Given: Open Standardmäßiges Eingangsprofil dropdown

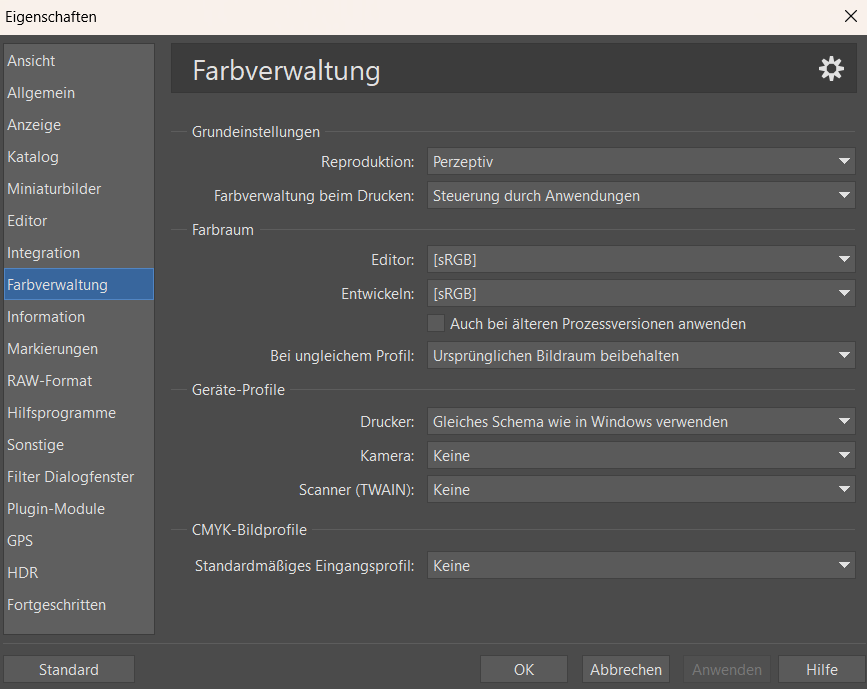Looking at the screenshot, I should pos(641,565).
